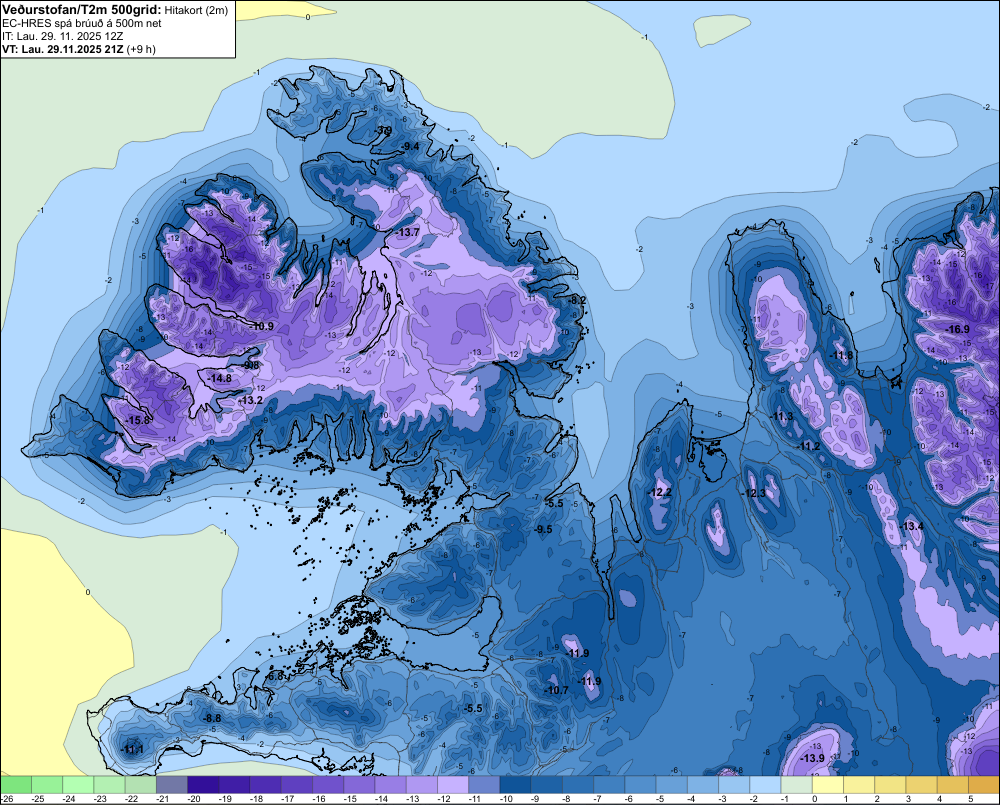Click the legend swatch between -10 and -9
Viewport: 1000px width, 805px height.
click(x=515, y=785)
